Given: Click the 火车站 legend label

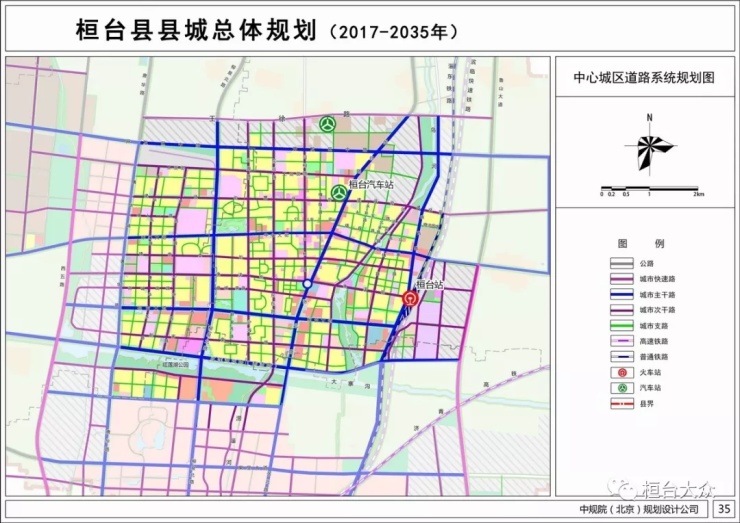Looking at the screenshot, I should coord(650,372).
